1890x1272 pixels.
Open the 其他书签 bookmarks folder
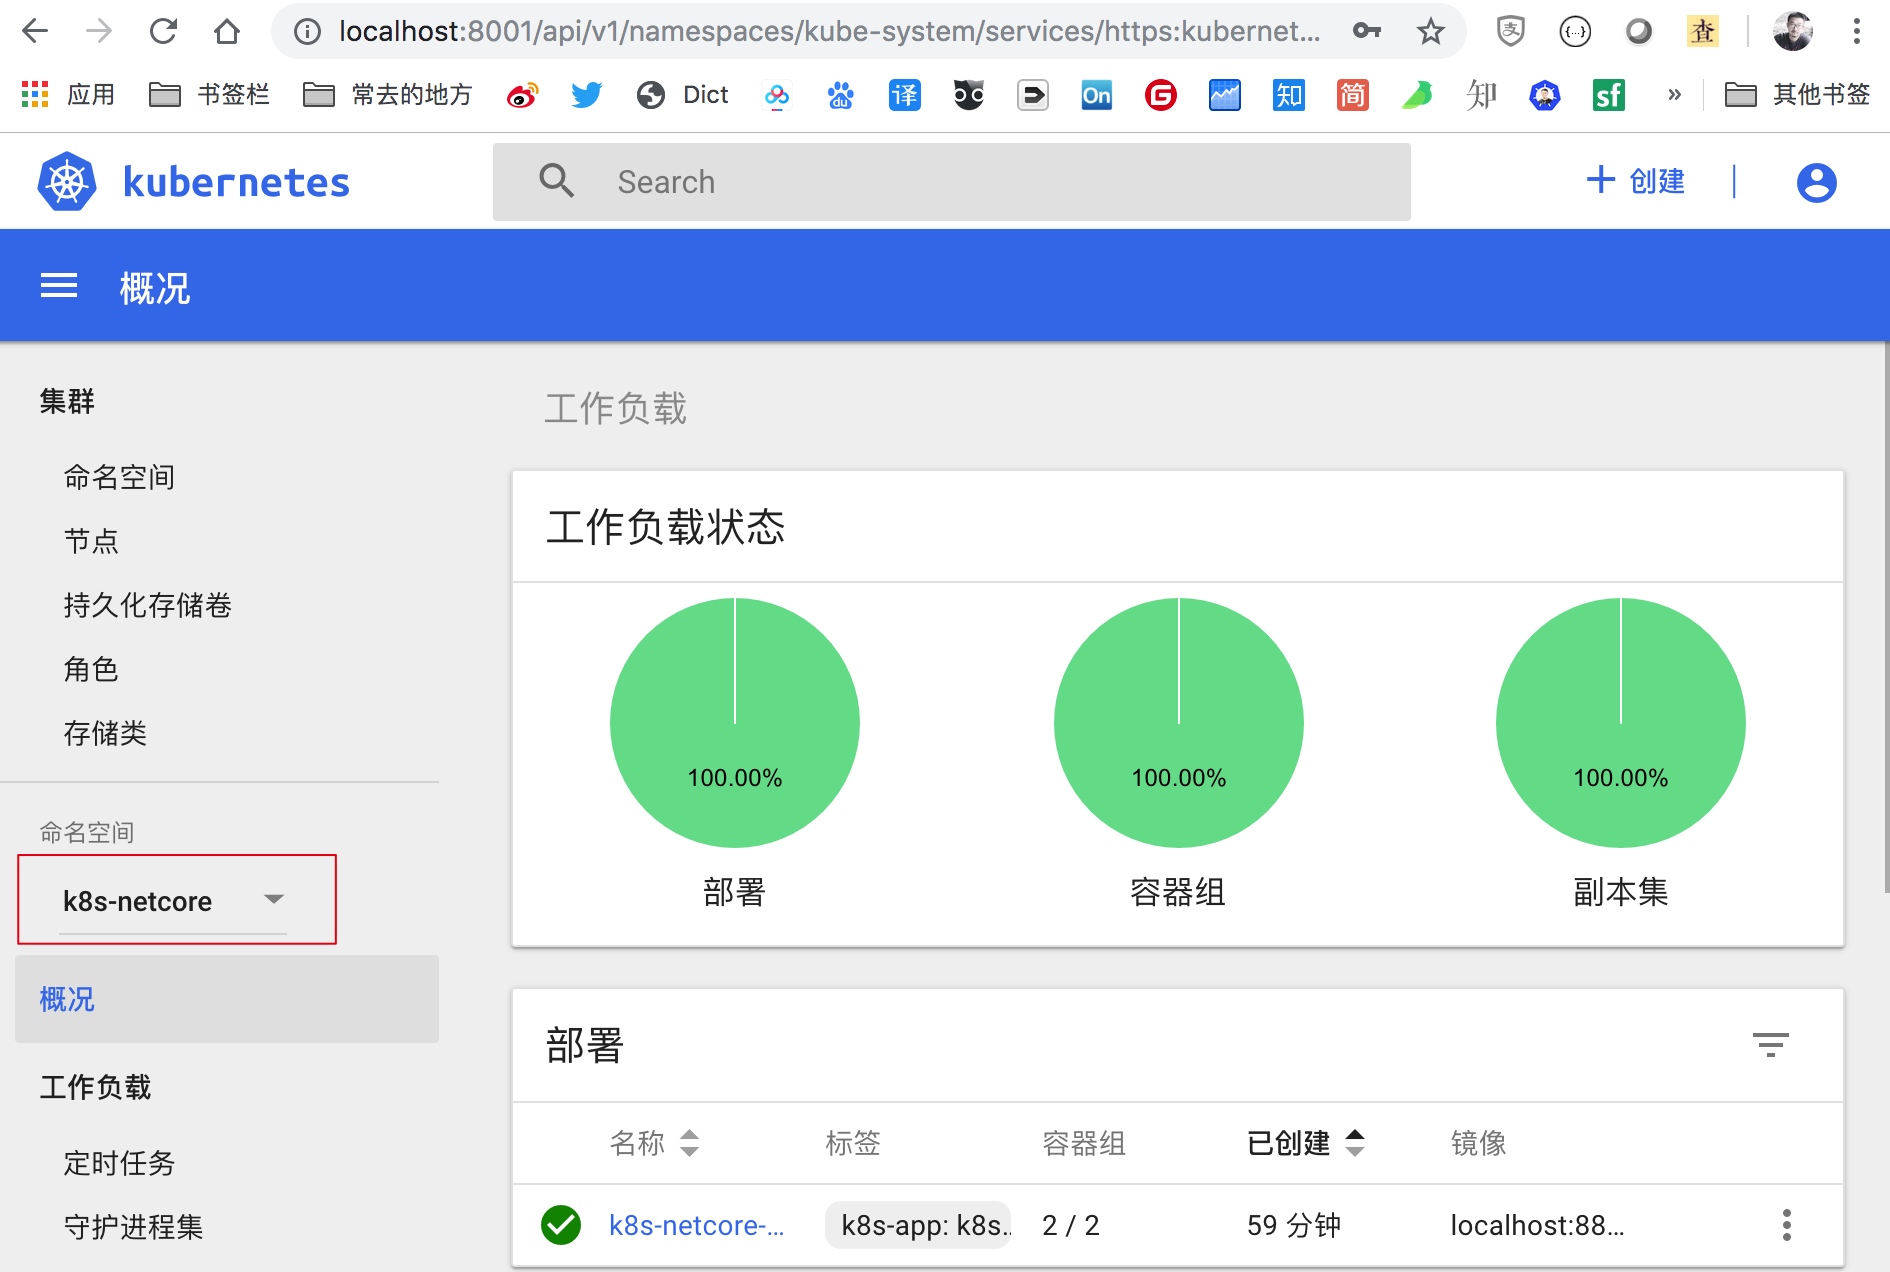pyautogui.click(x=1797, y=95)
